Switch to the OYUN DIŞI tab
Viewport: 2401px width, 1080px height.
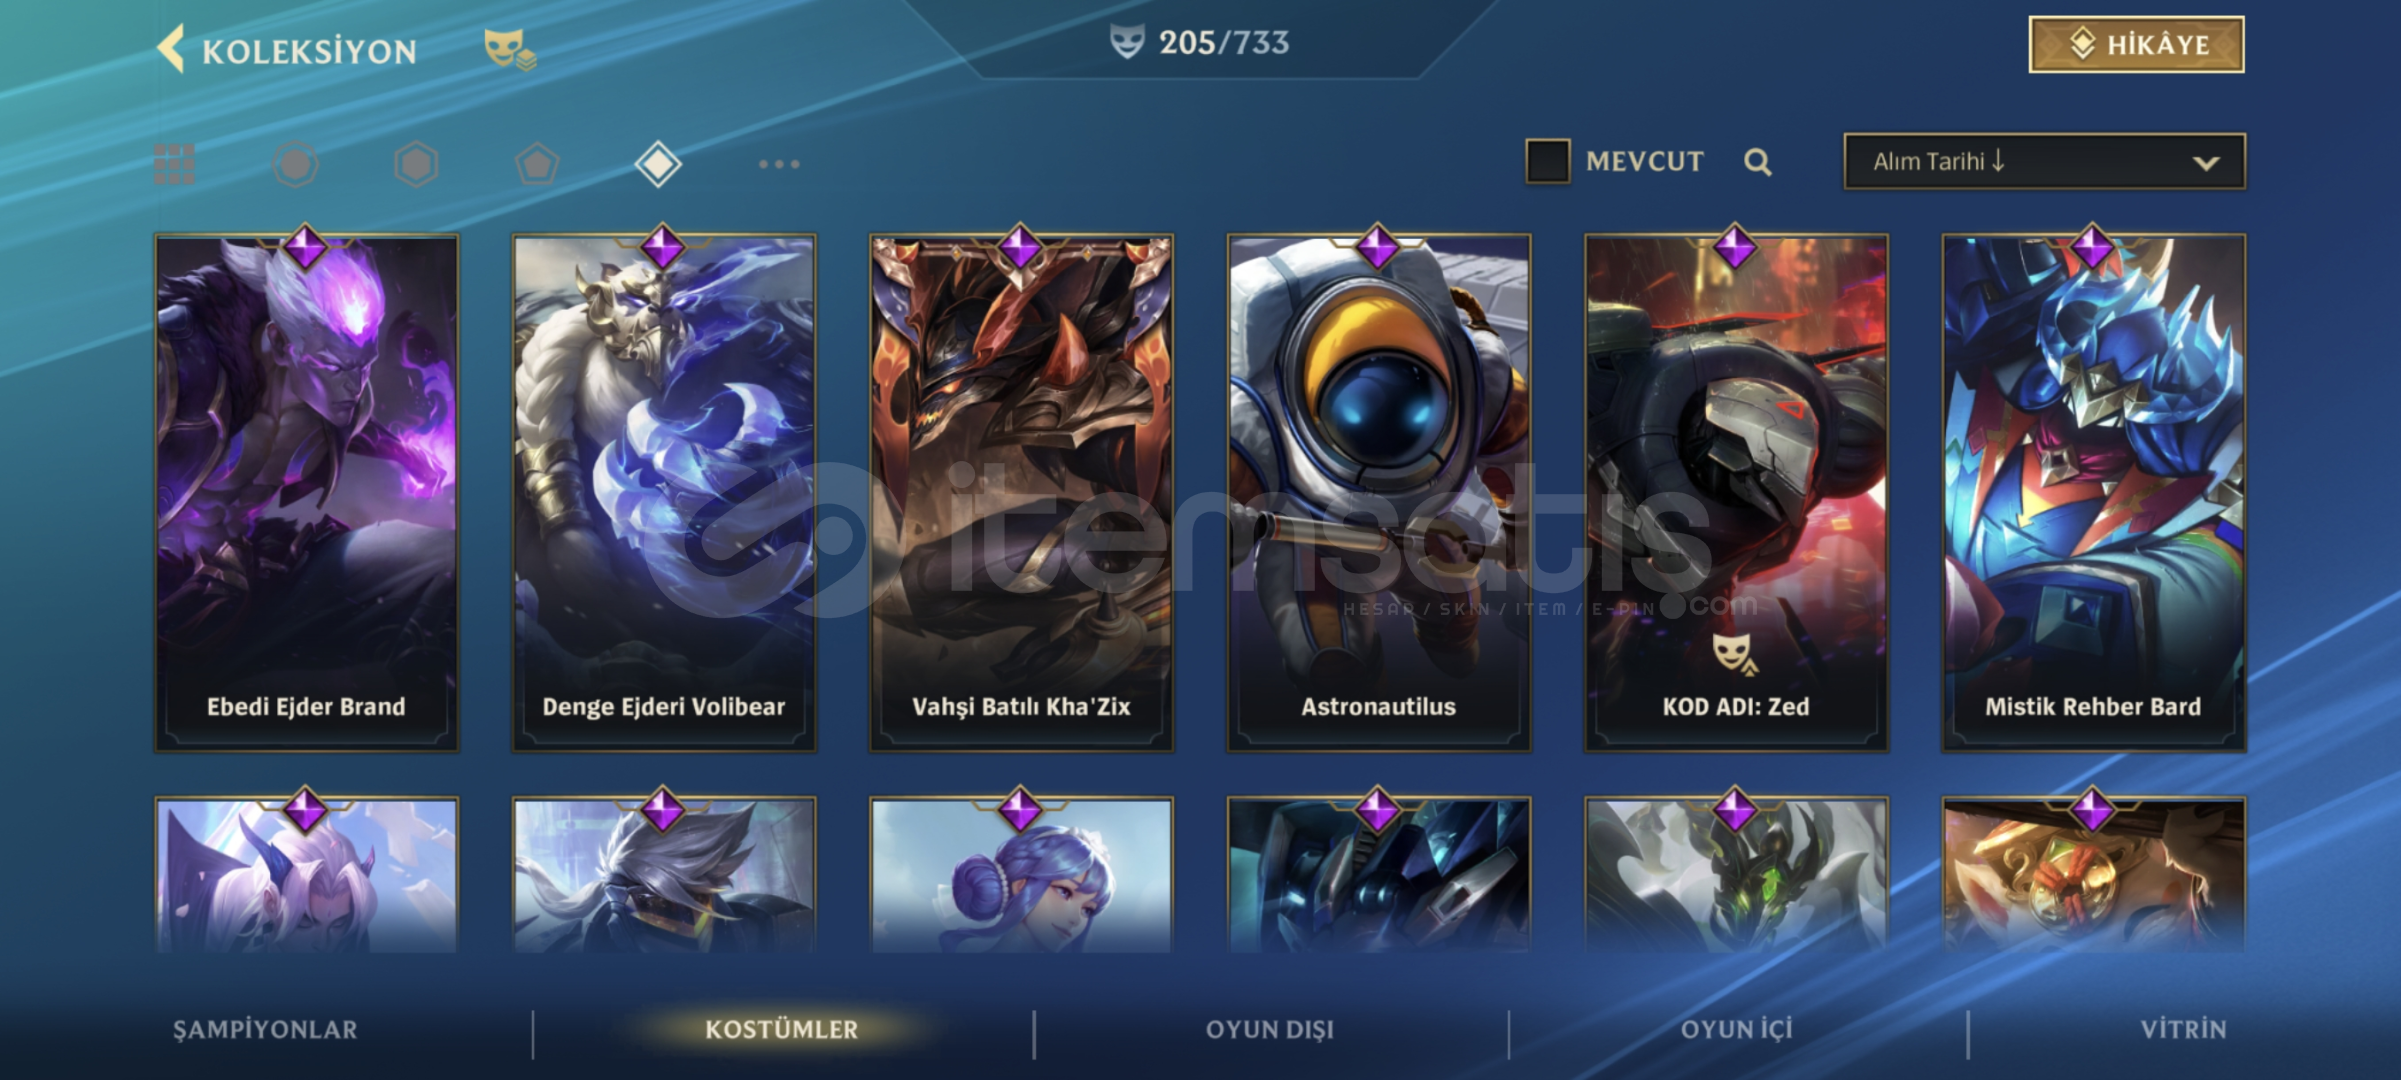(x=1270, y=1030)
